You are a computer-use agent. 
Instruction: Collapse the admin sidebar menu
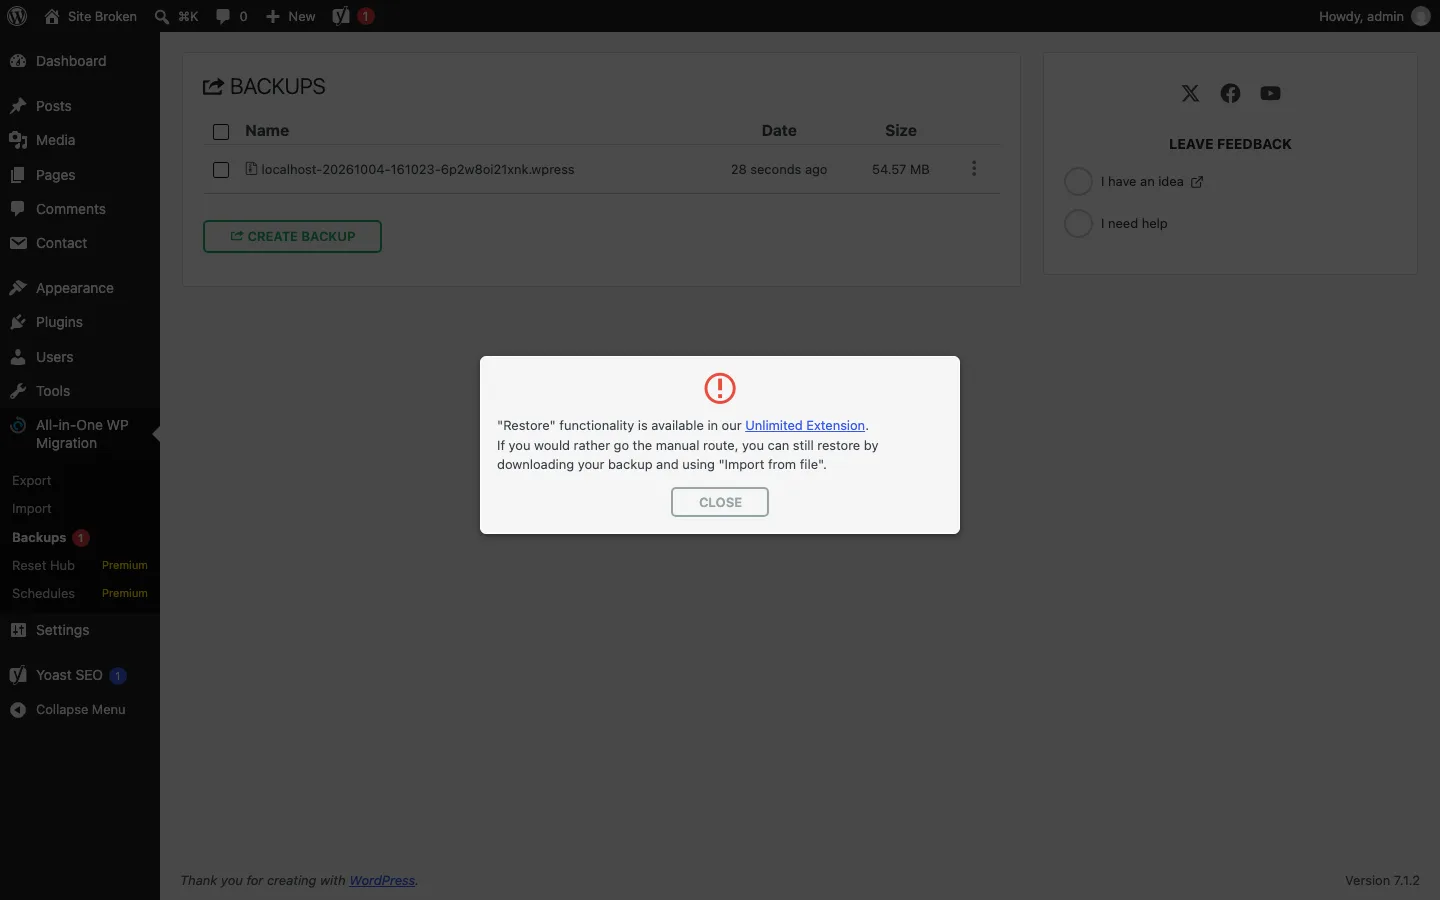pyautogui.click(x=80, y=709)
